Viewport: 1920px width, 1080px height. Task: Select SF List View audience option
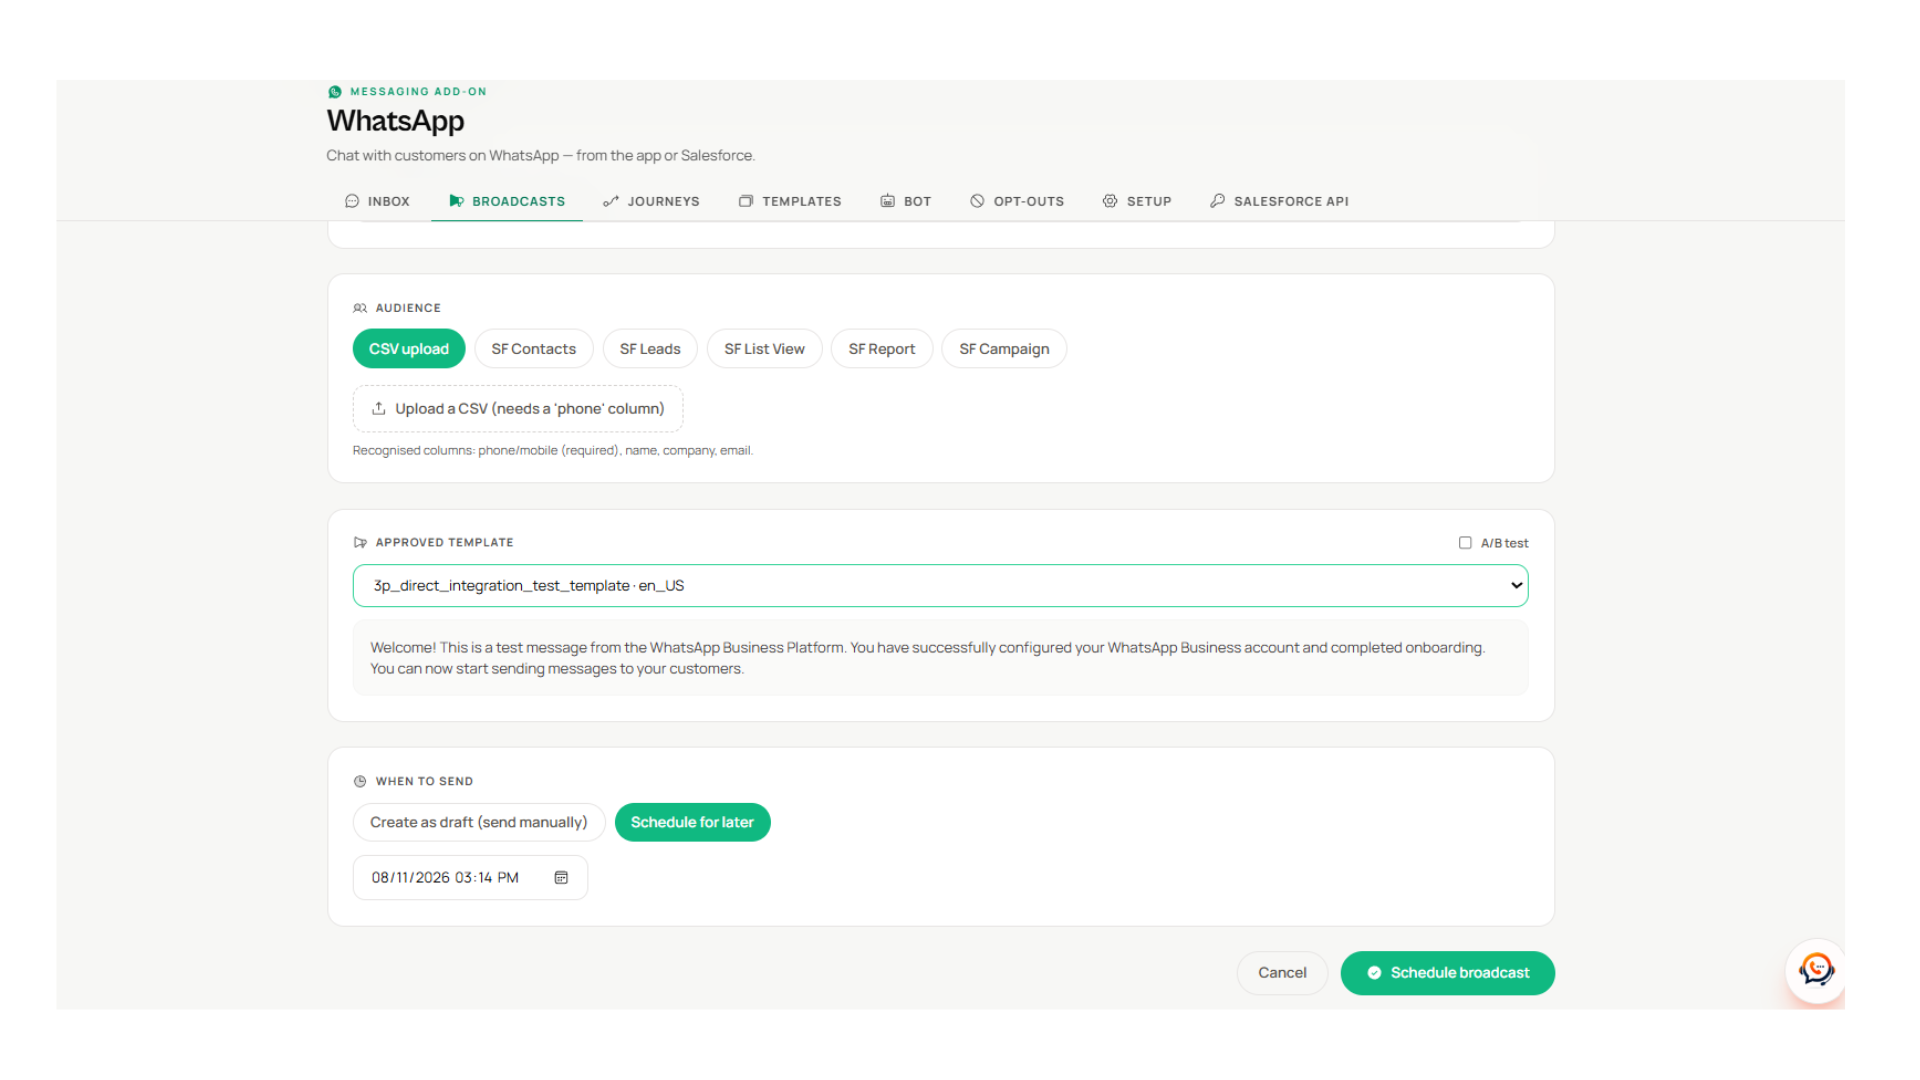pos(765,349)
